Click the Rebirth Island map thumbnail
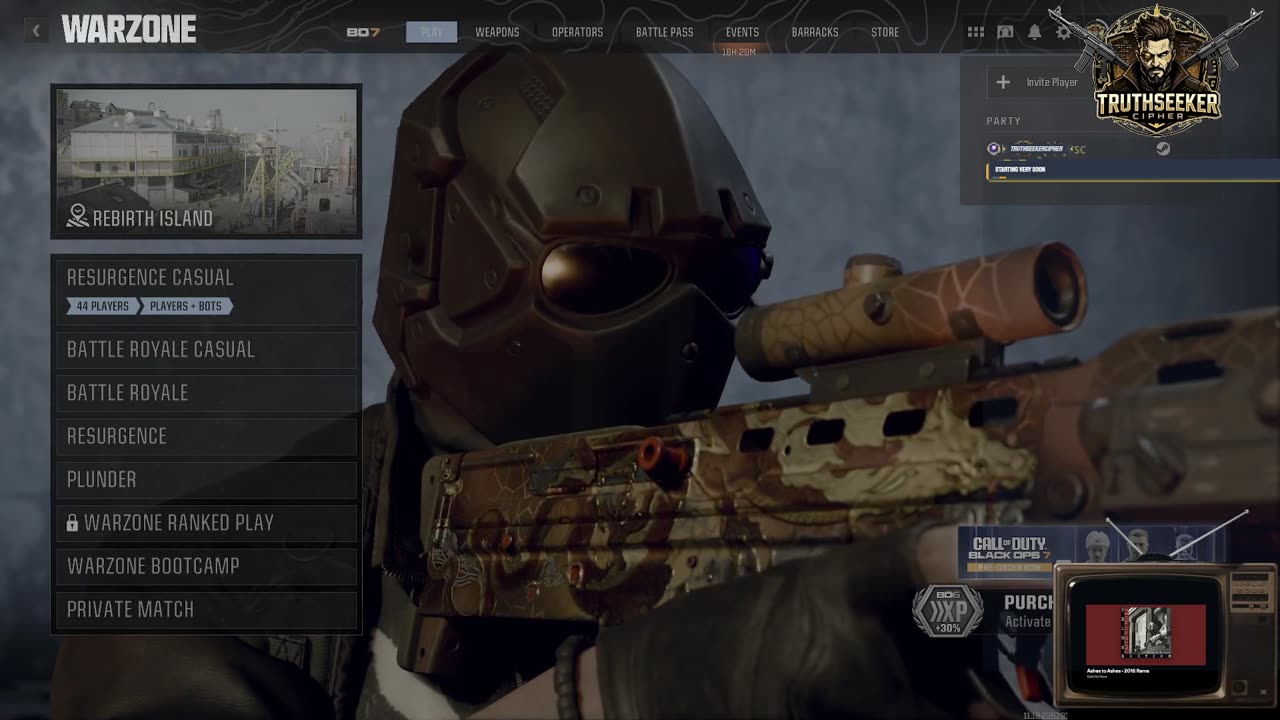 coord(206,161)
